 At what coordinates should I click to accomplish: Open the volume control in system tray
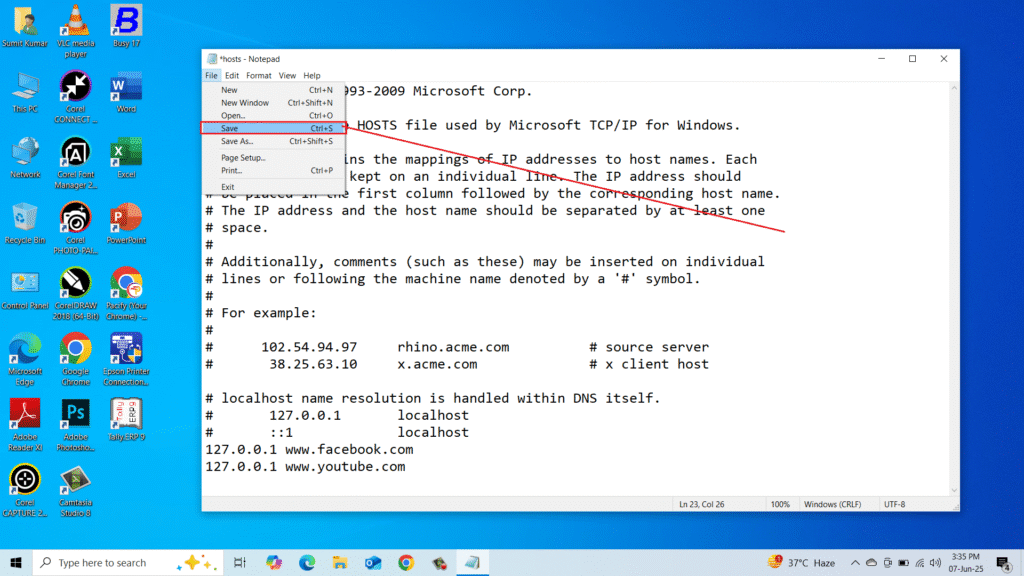click(x=935, y=563)
